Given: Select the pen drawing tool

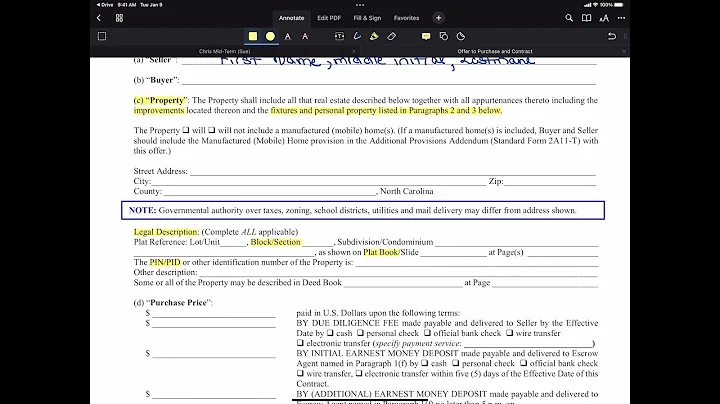Looking at the screenshot, I should (357, 36).
